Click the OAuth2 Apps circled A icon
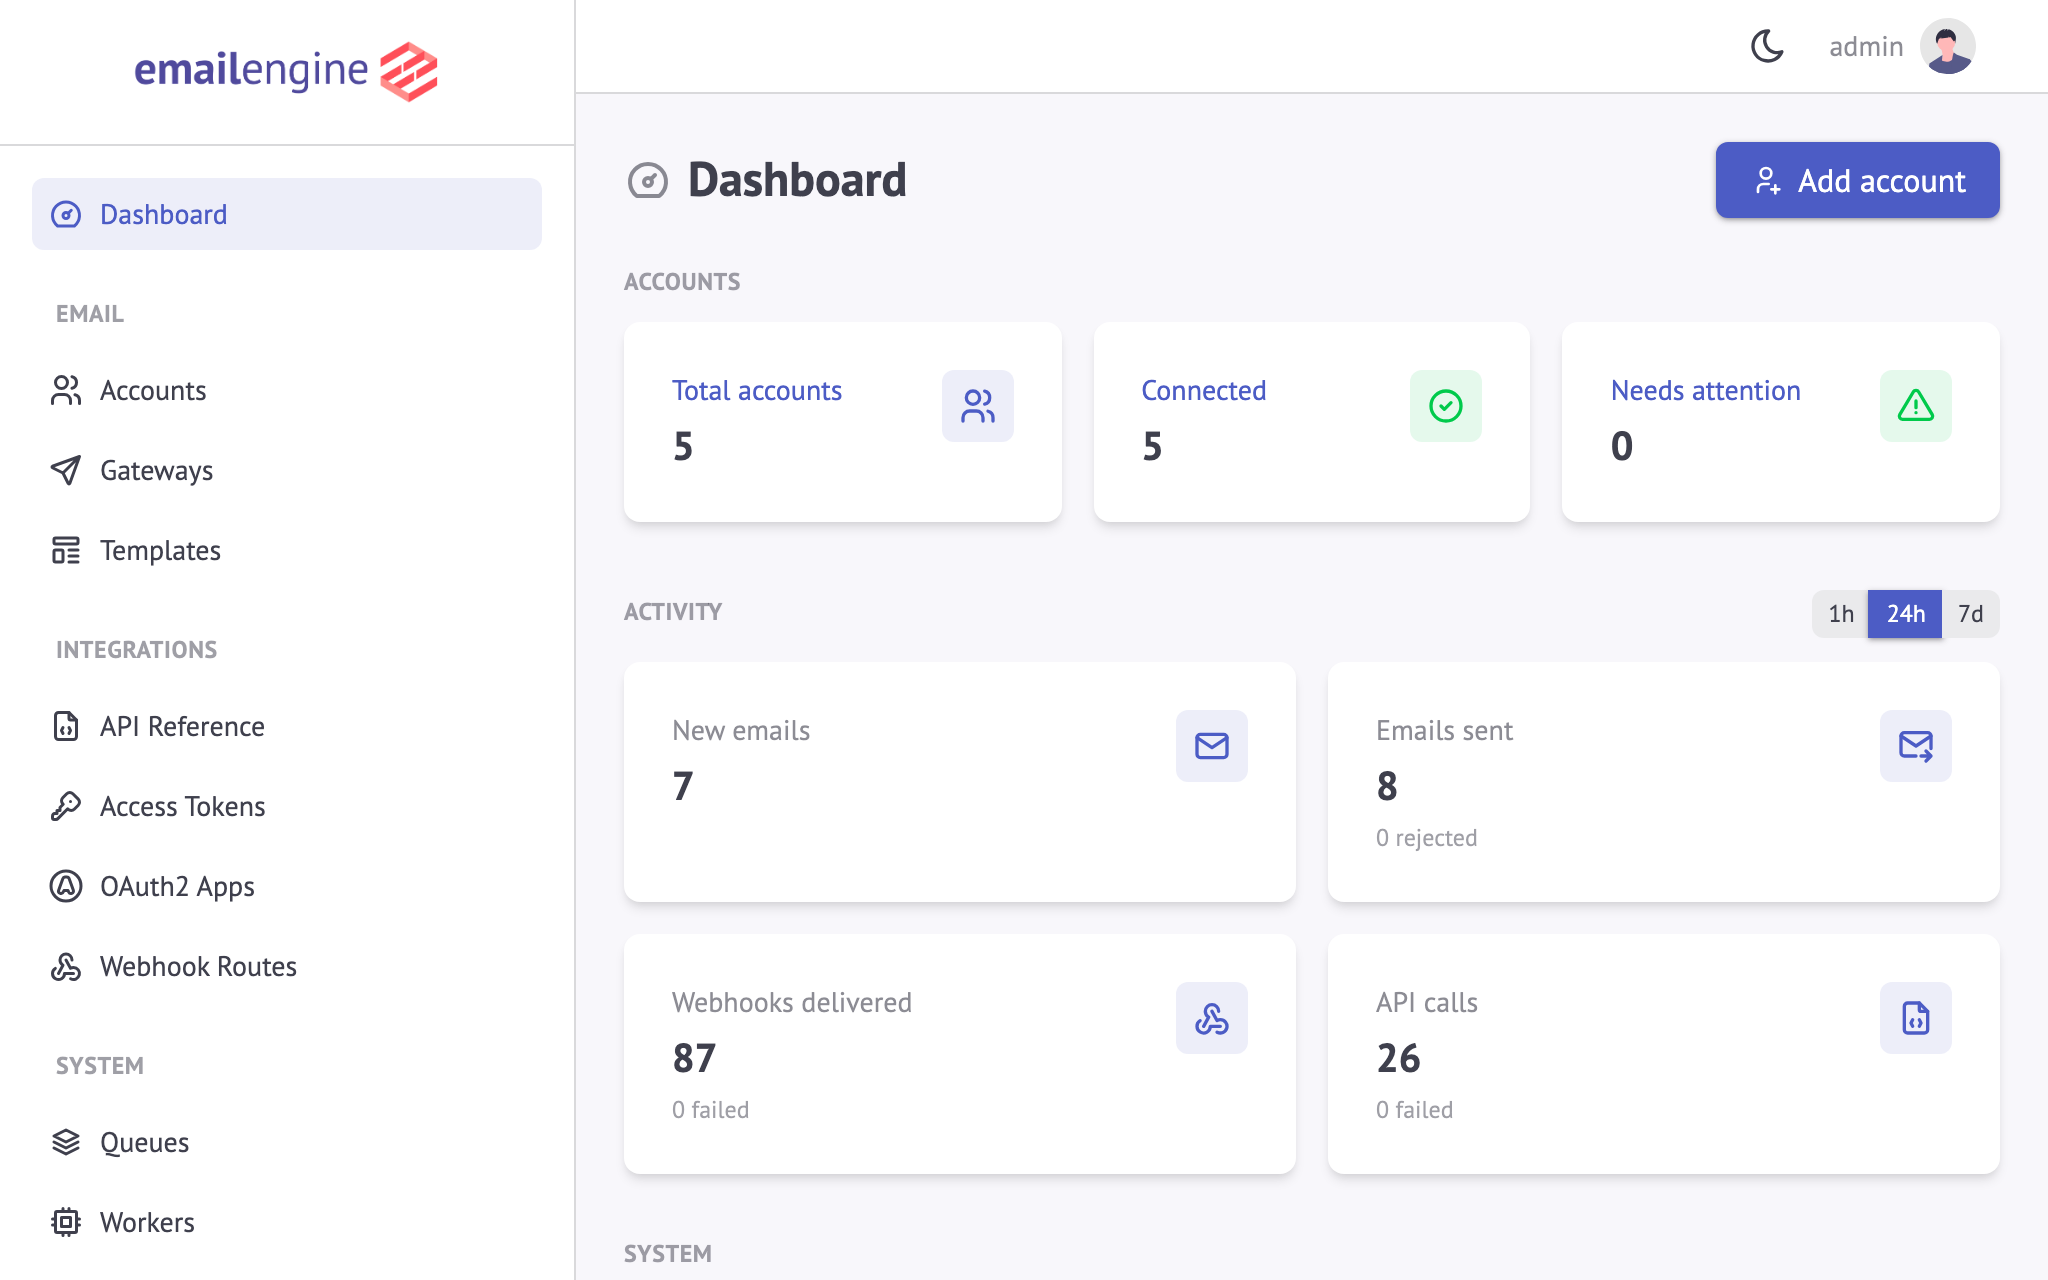 [66, 886]
